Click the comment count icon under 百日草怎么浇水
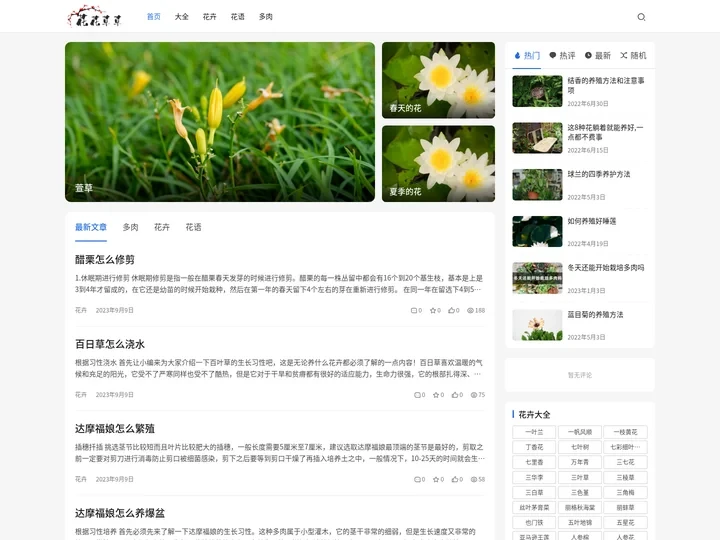 point(417,395)
